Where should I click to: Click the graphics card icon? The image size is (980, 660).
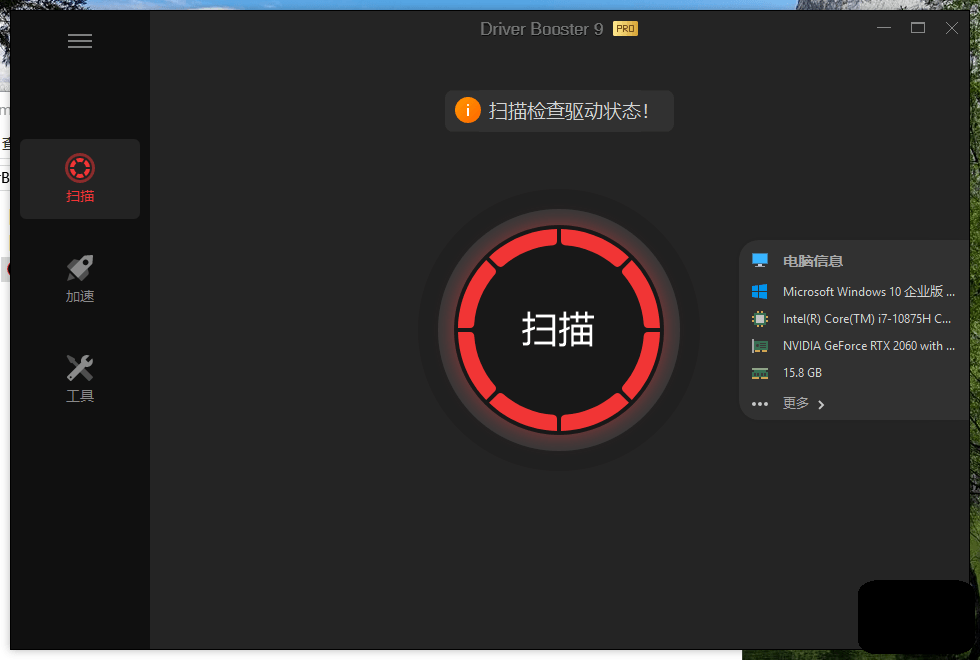tap(759, 346)
